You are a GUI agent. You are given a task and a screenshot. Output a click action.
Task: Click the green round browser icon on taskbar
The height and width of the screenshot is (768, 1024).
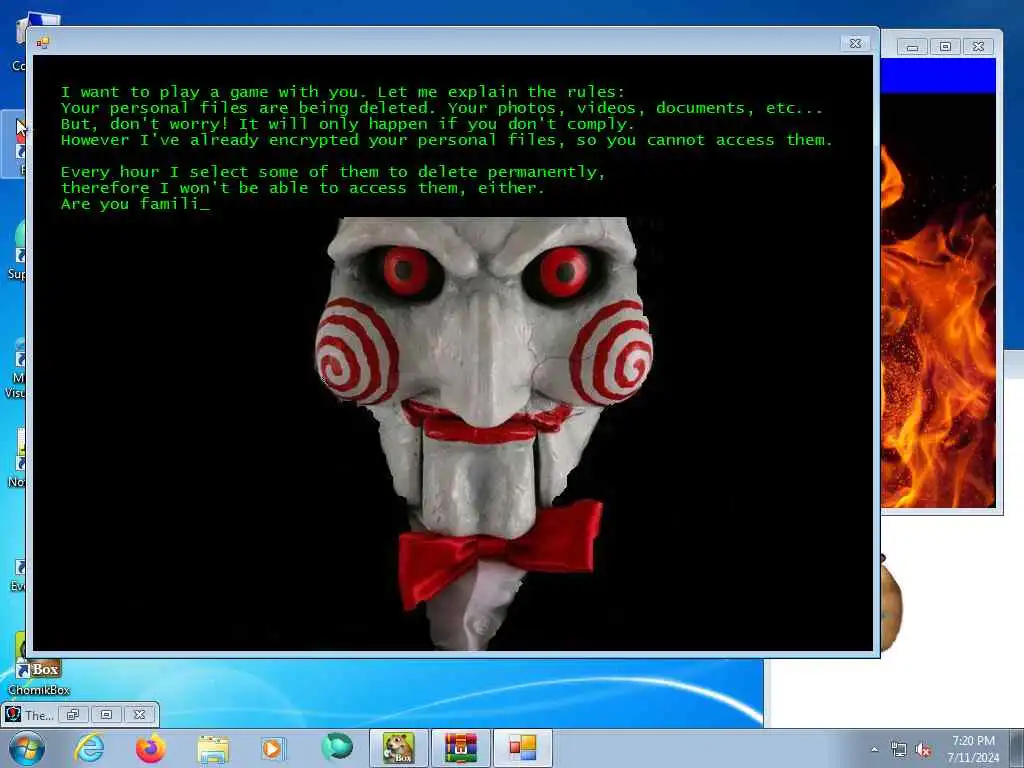pyautogui.click(x=336, y=747)
